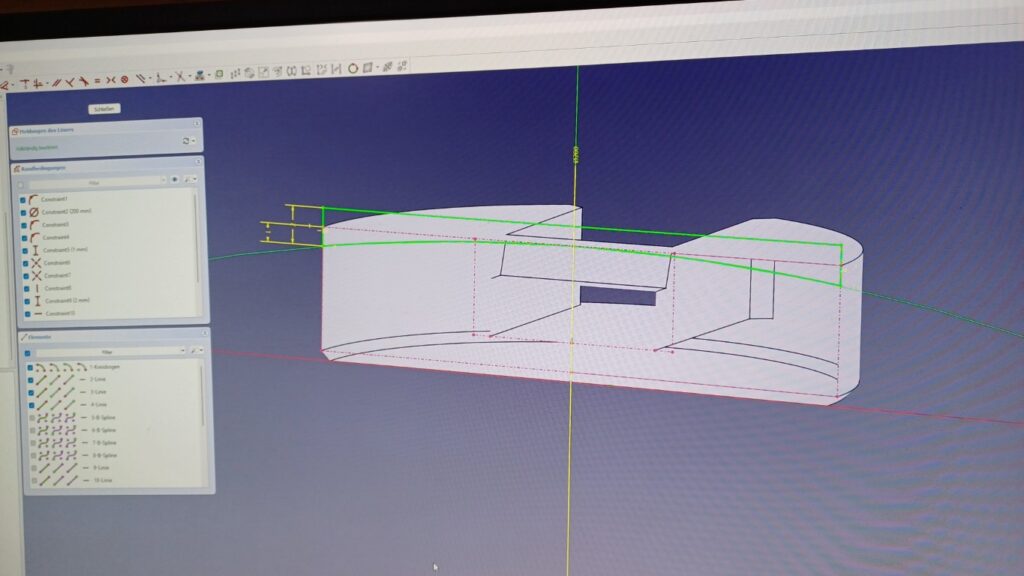Viewport: 1024px width, 576px height.
Task: Select the block constraint red circle icon
Action: pos(124,79)
